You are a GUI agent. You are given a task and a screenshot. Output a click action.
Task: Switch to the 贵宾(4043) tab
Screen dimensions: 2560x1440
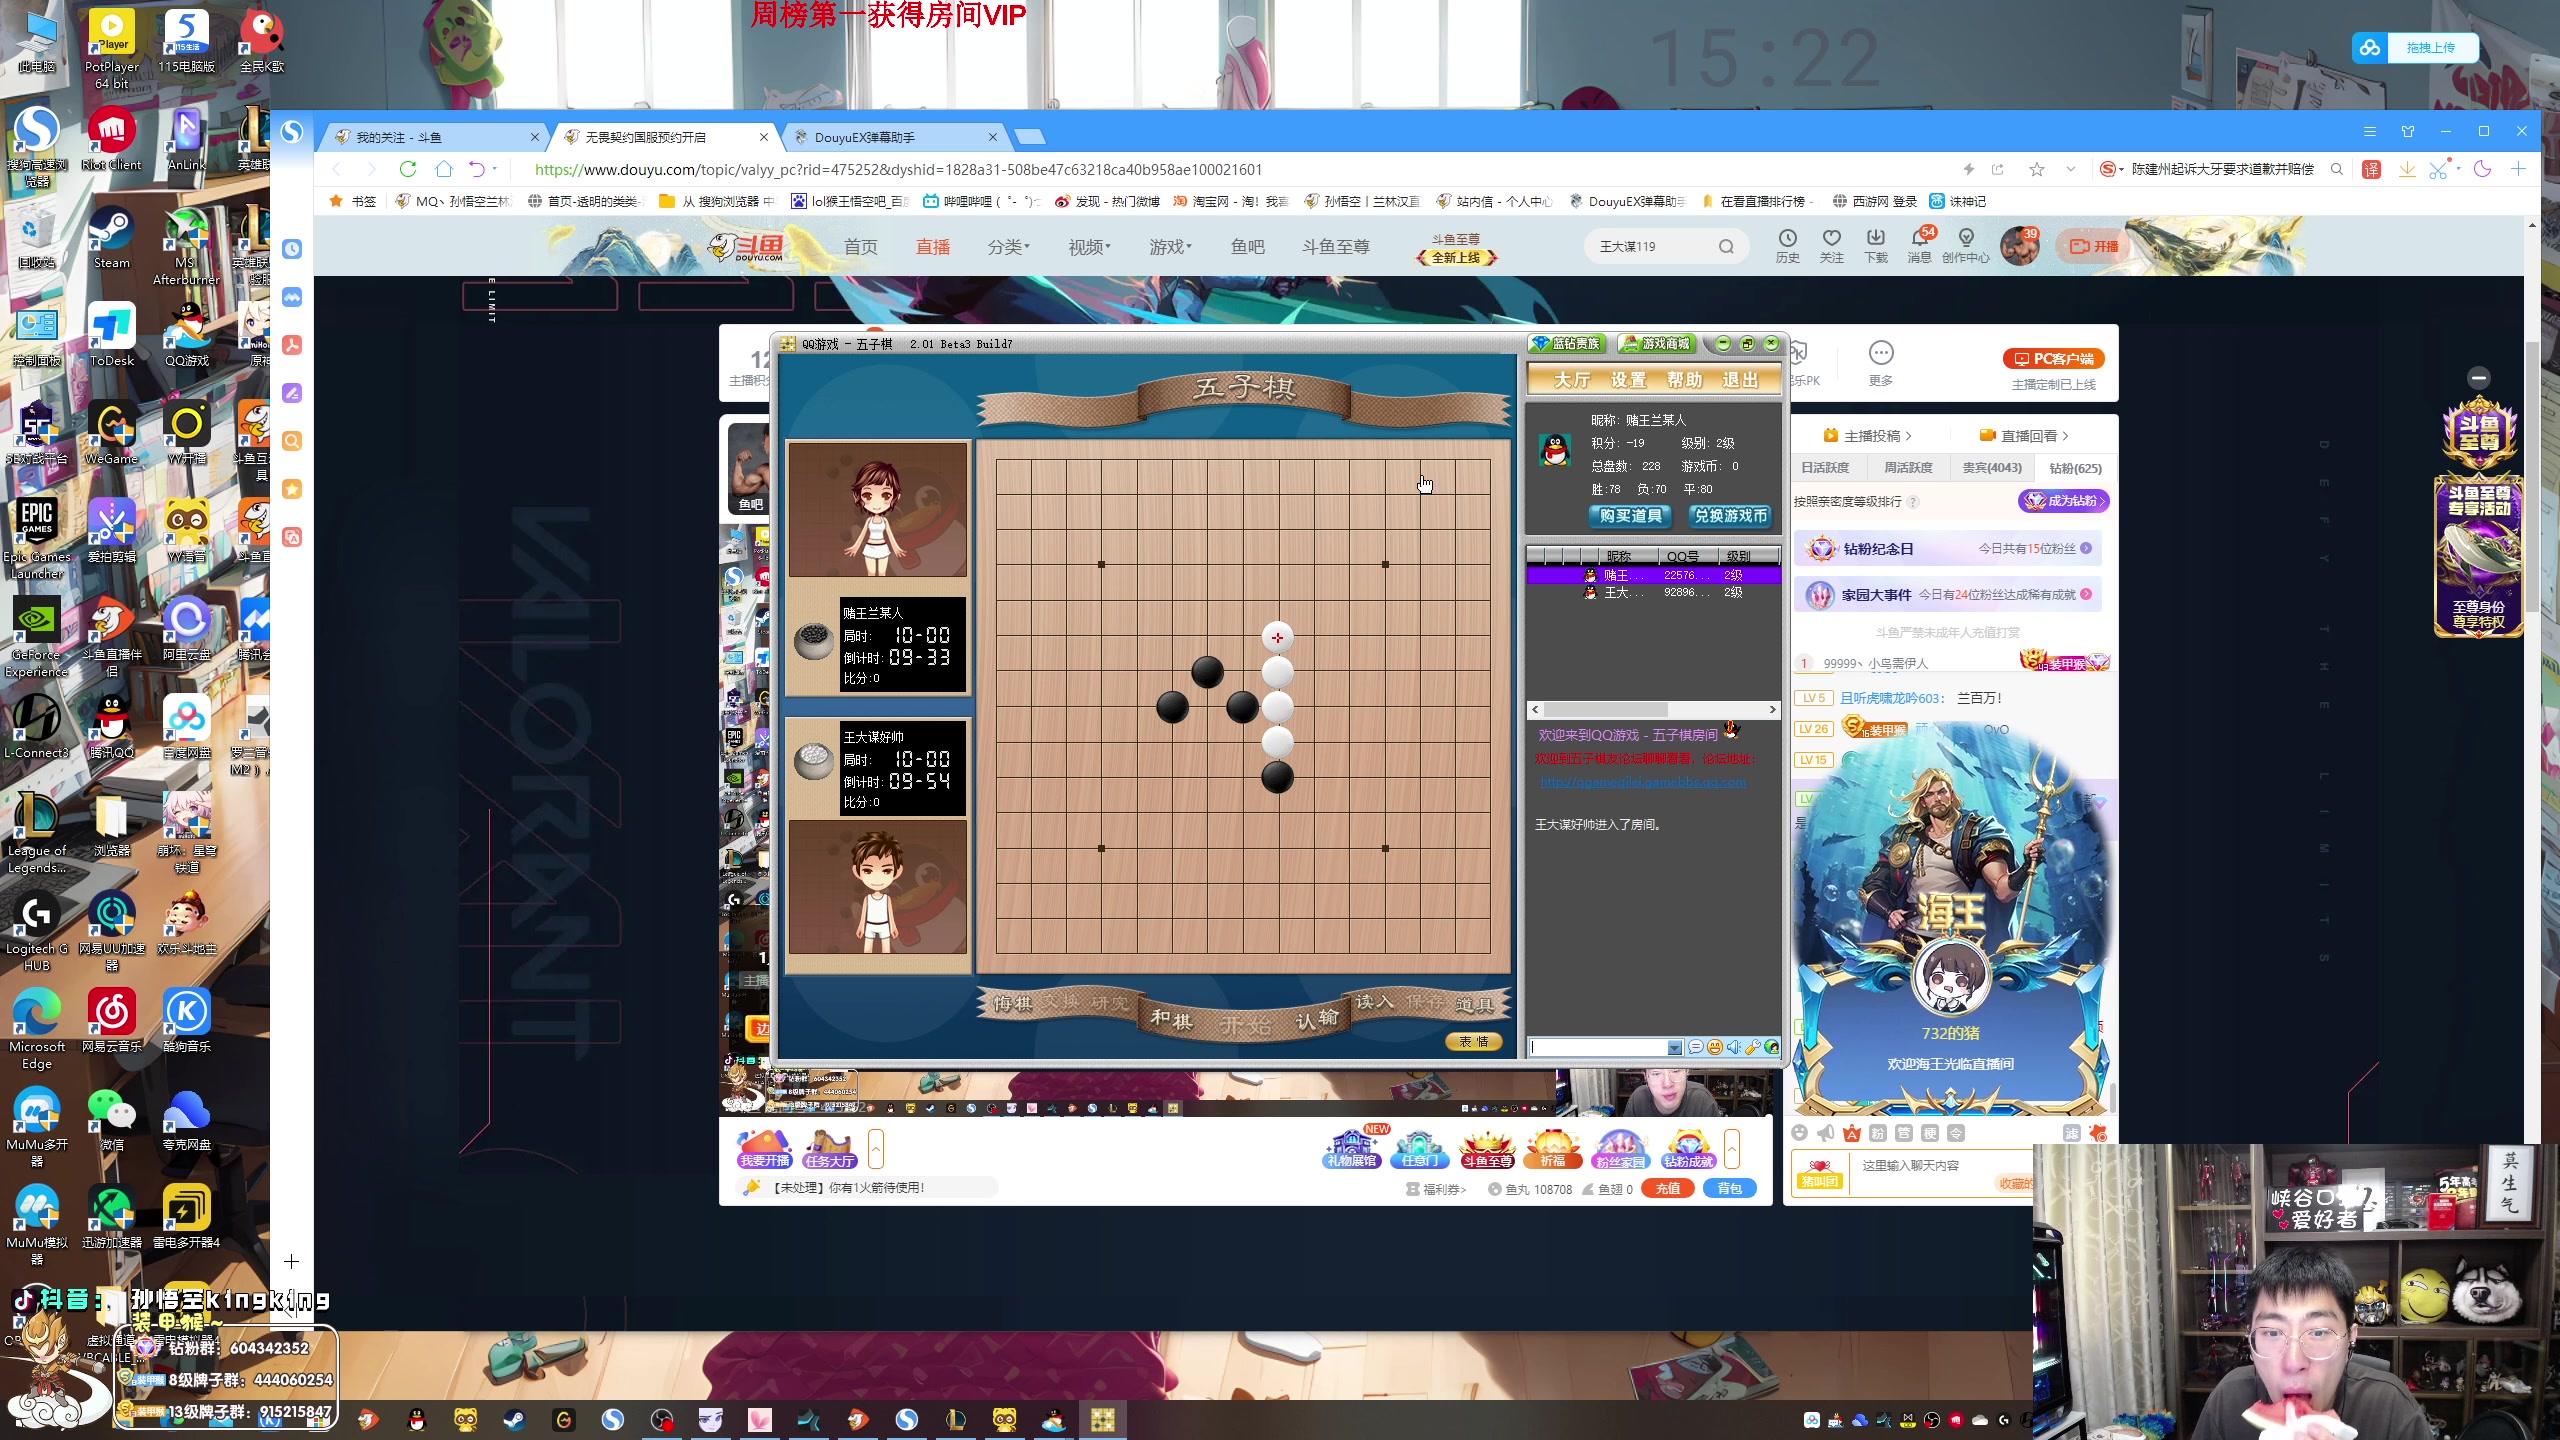1992,468
